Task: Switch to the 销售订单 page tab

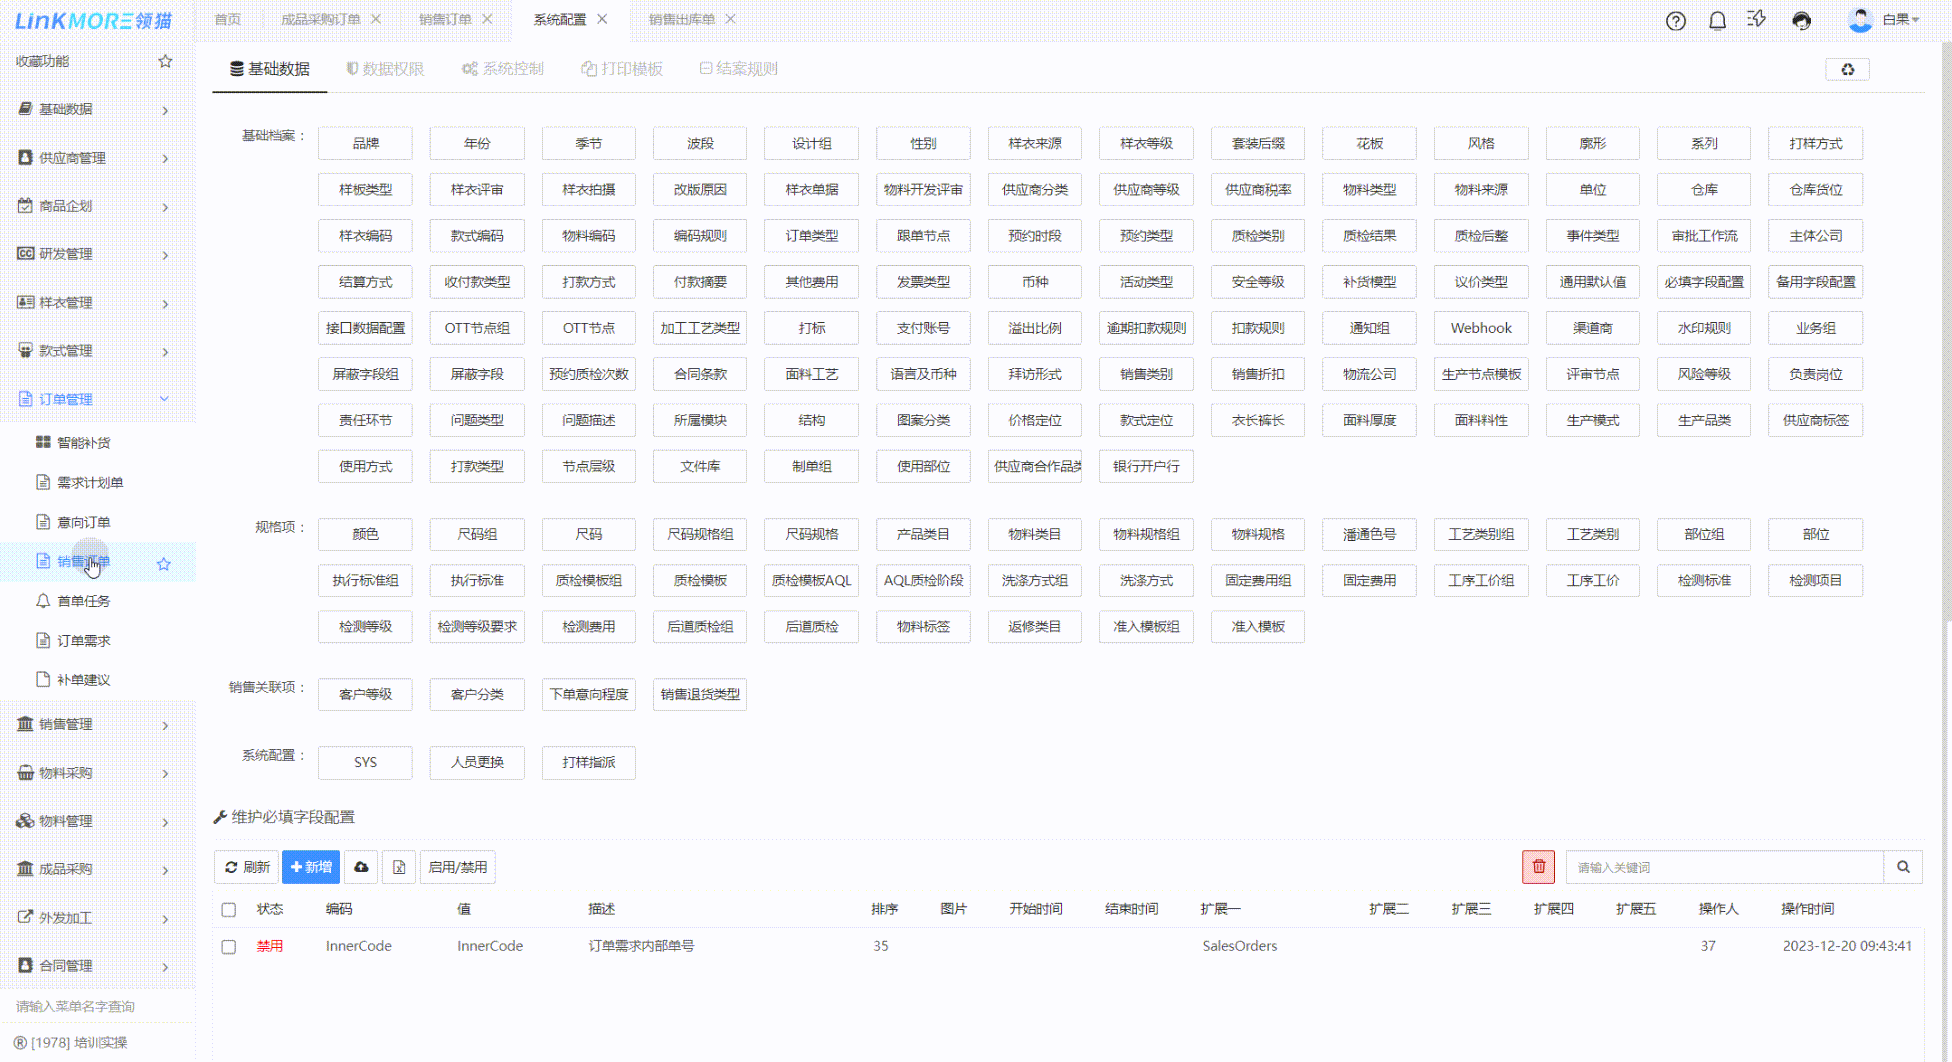Action: pyautogui.click(x=445, y=19)
